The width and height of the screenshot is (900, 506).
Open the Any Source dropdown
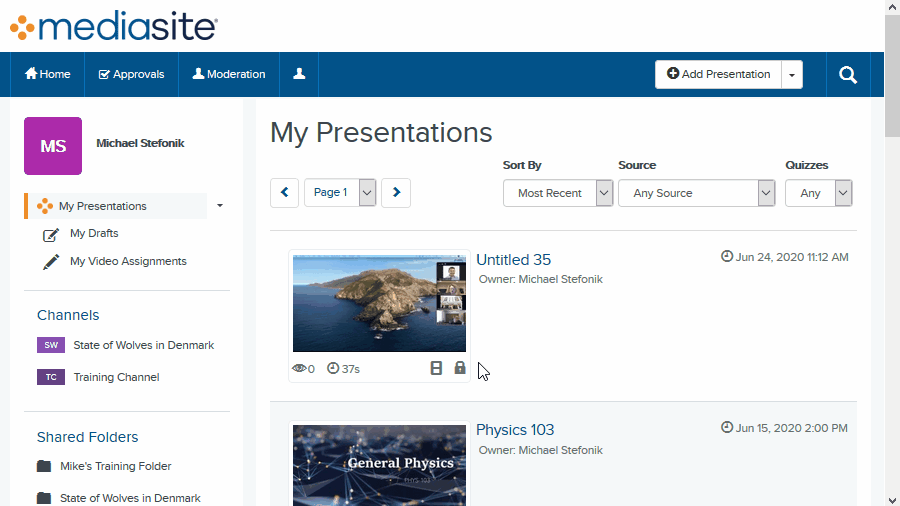pos(697,193)
